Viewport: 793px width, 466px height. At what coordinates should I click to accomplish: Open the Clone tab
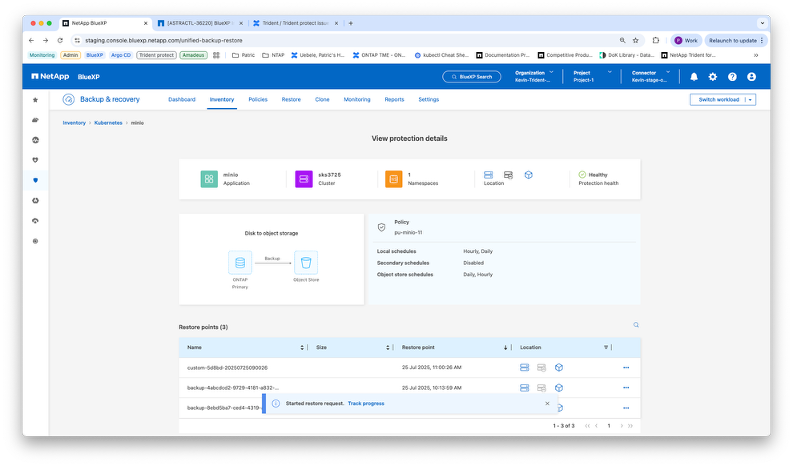coord(322,100)
